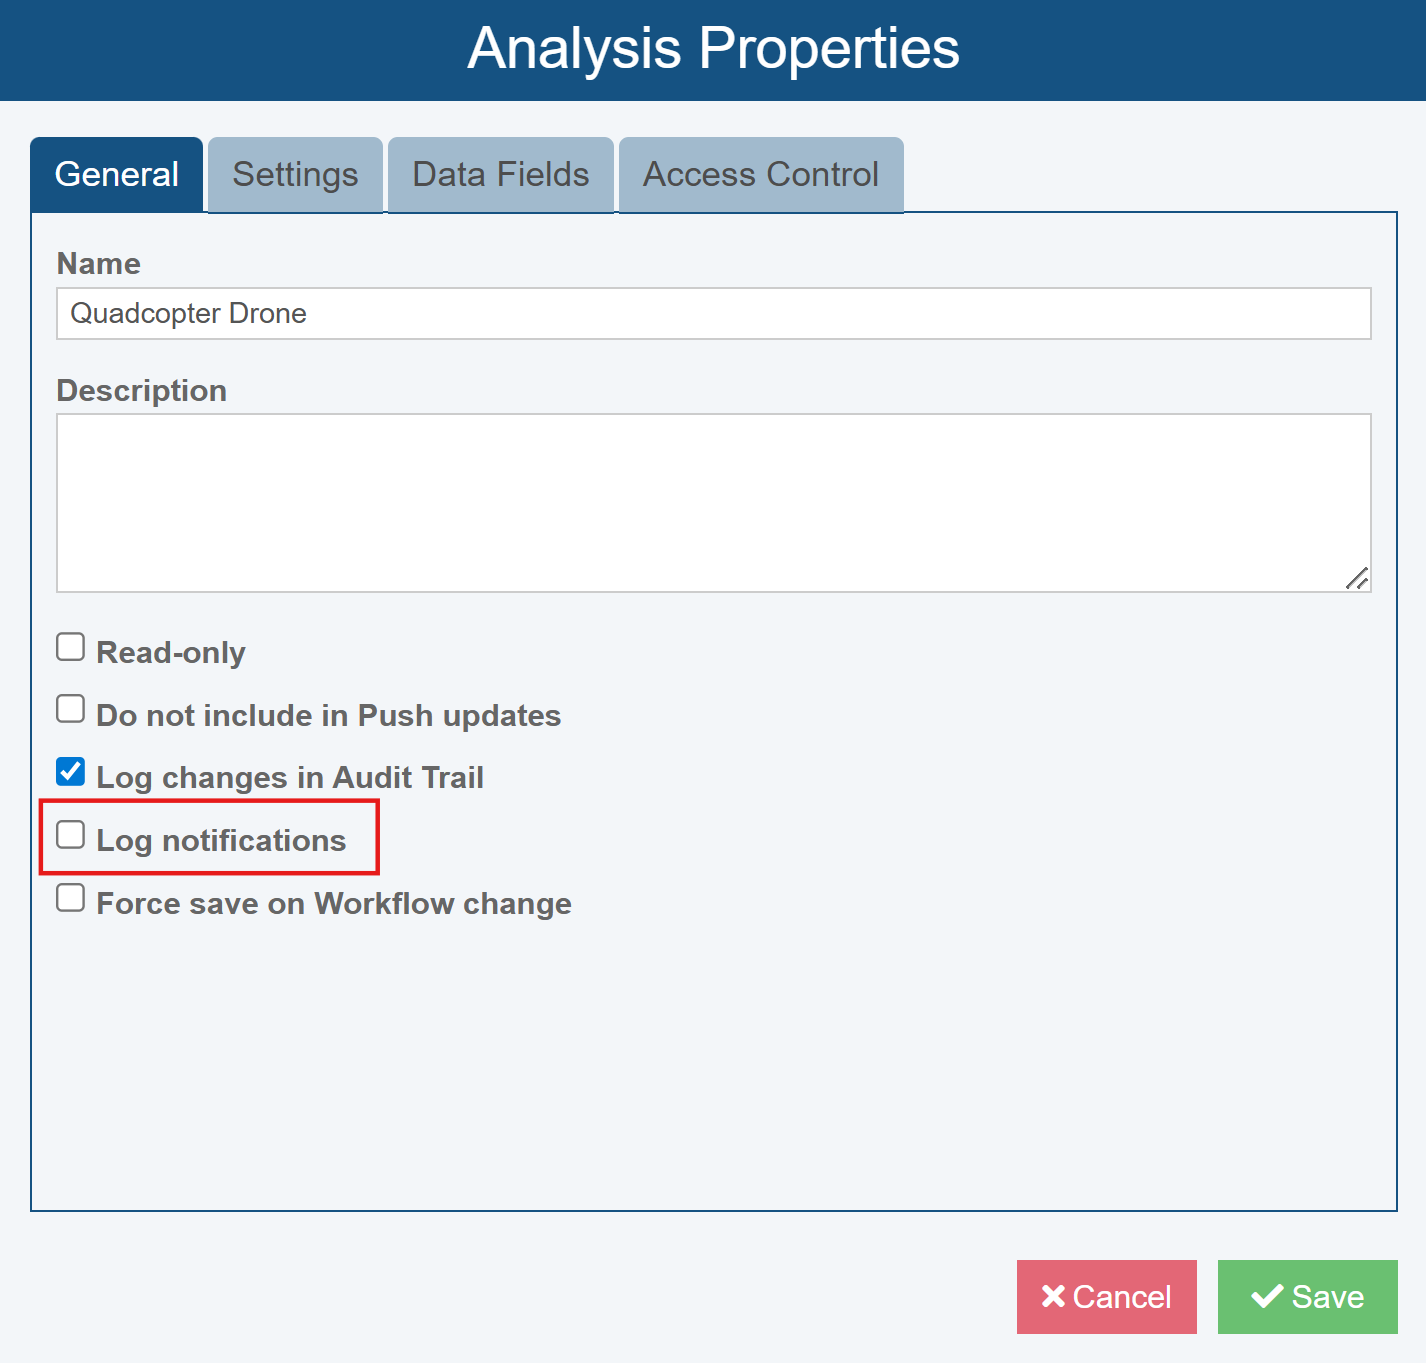Focus the Name field containing Quadcopter Drone
1426x1363 pixels.
click(713, 314)
